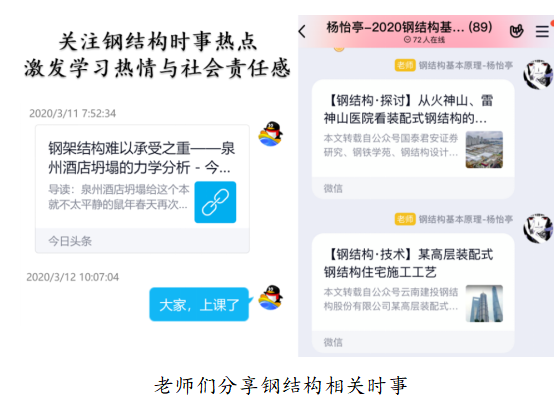Screen dimensions: 558x409
Task: Tap the chat group title 杨怡亭-2020钢结构基
Action: (x=395, y=27)
